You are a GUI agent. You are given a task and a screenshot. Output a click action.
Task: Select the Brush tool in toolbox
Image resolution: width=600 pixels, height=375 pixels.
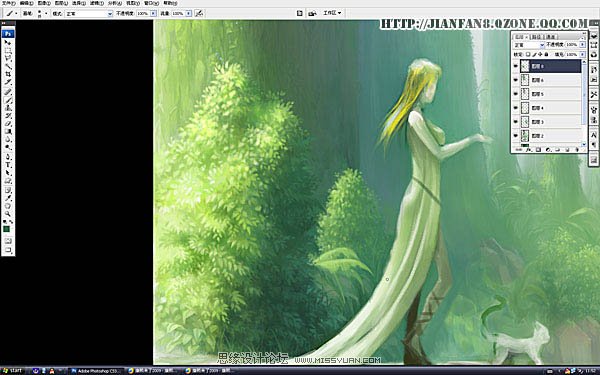(x=8, y=100)
